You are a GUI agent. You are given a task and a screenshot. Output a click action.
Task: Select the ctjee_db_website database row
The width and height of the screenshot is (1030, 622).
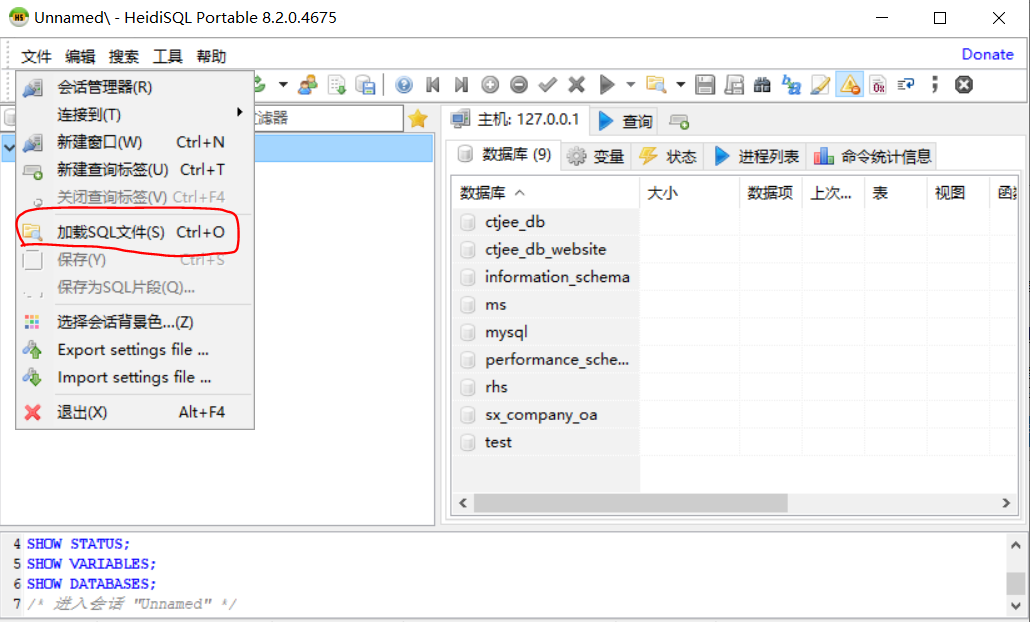545,250
